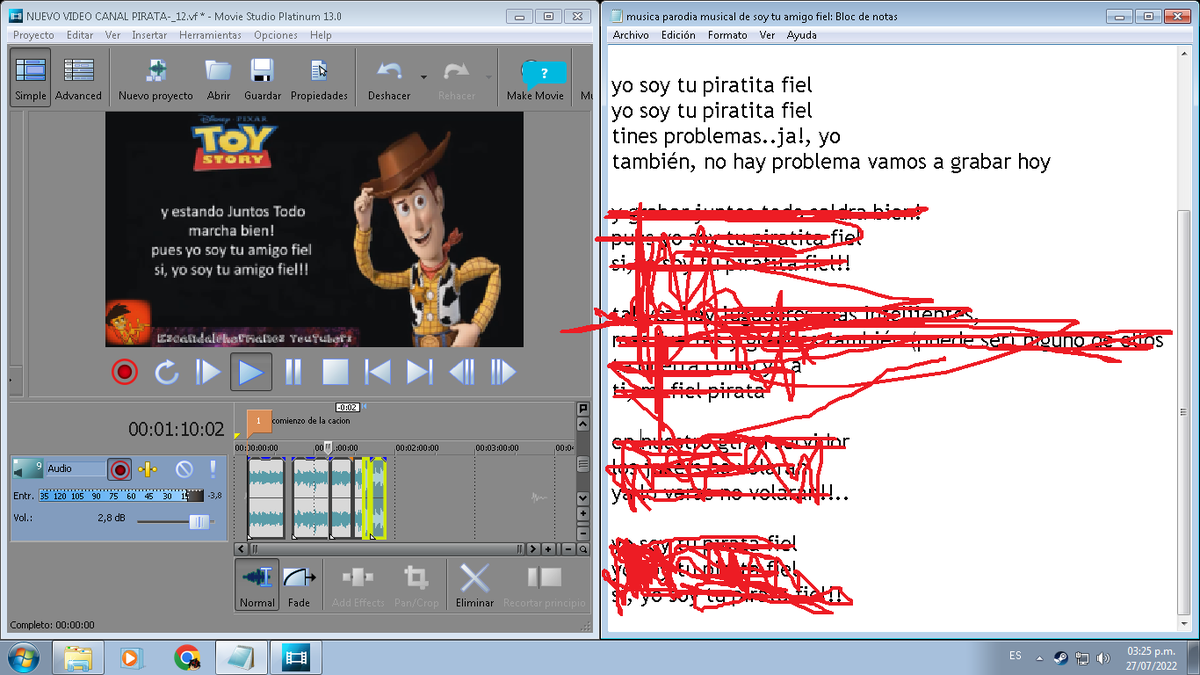Open the Proyecto menu
The height and width of the screenshot is (675, 1200).
point(33,35)
